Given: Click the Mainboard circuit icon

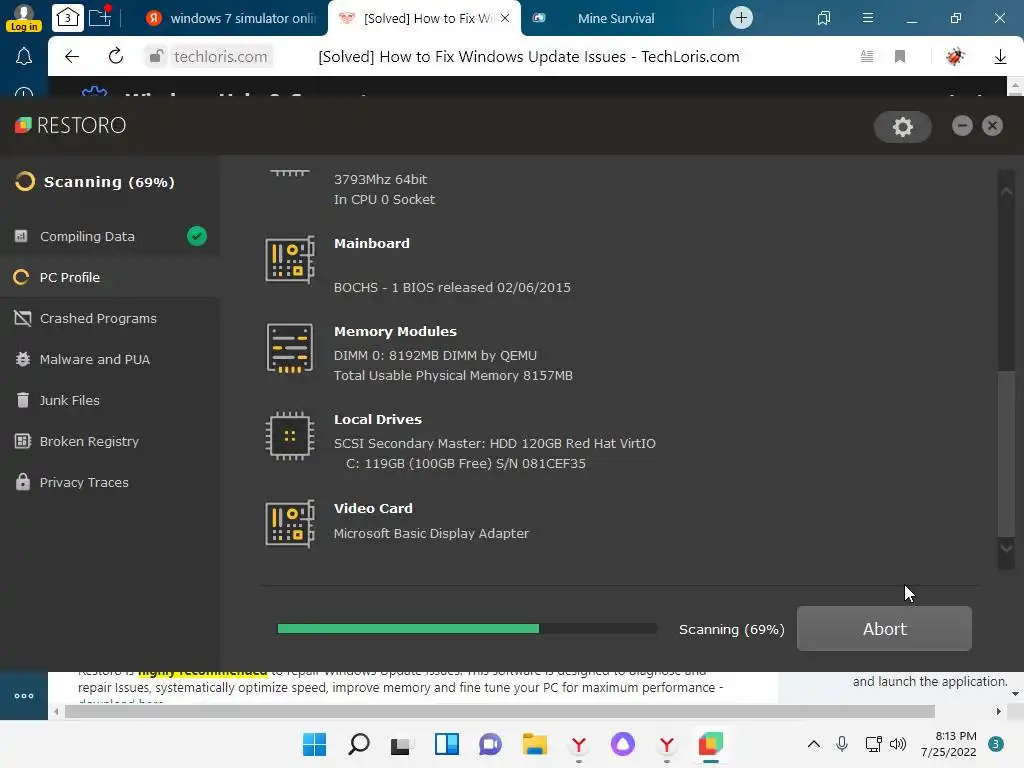Looking at the screenshot, I should (290, 260).
